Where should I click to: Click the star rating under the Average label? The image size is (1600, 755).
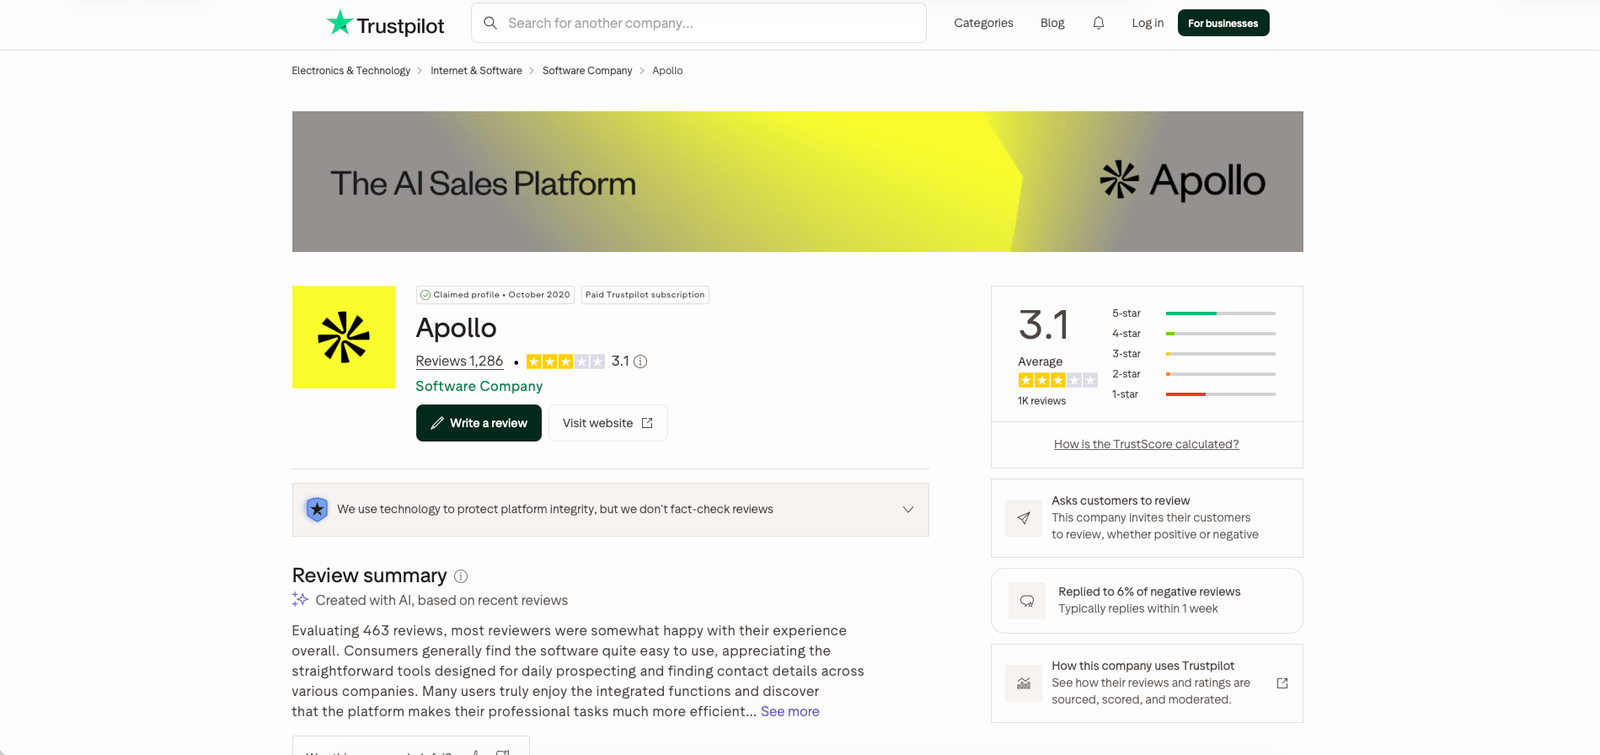coord(1058,380)
